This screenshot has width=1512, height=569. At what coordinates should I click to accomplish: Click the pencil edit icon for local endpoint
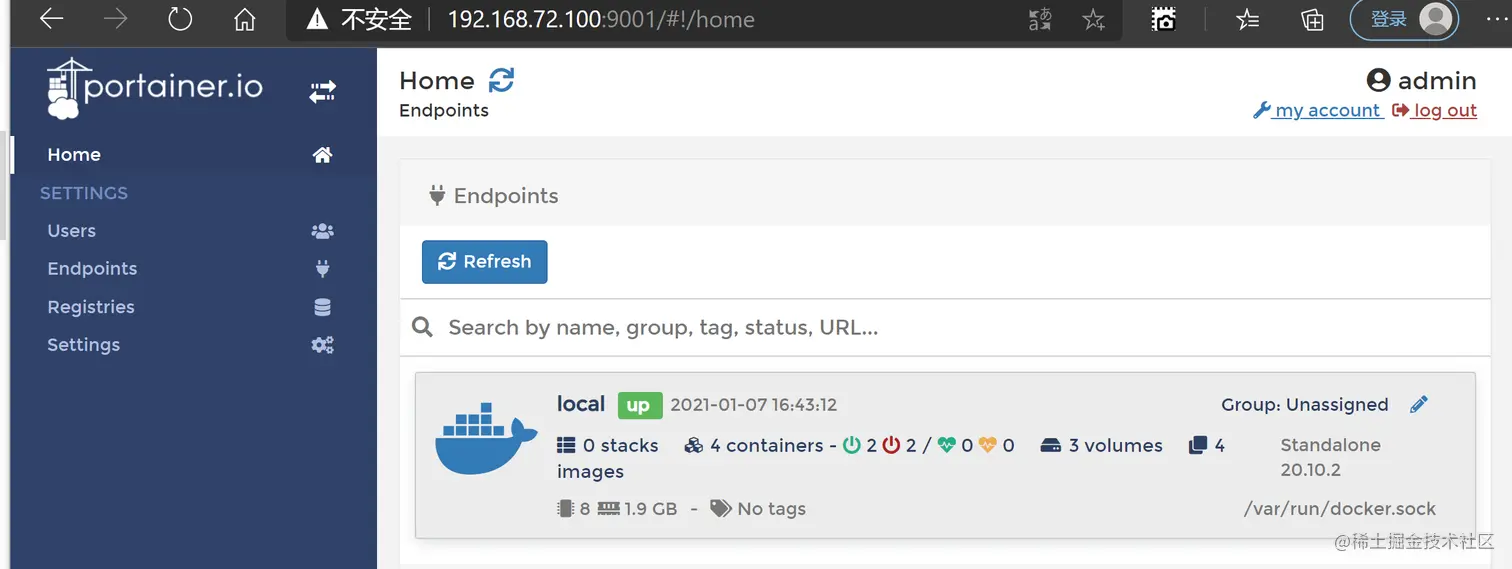1418,404
